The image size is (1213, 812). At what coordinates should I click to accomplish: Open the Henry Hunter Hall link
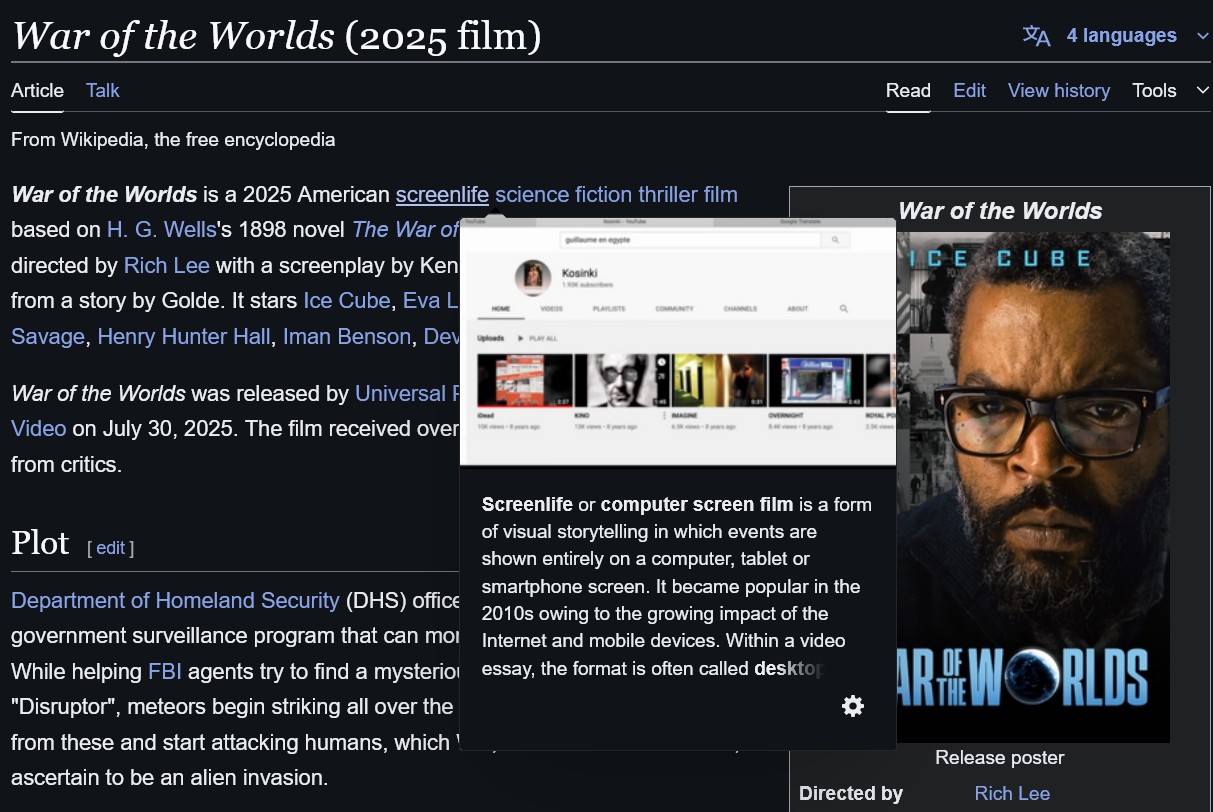pos(184,336)
